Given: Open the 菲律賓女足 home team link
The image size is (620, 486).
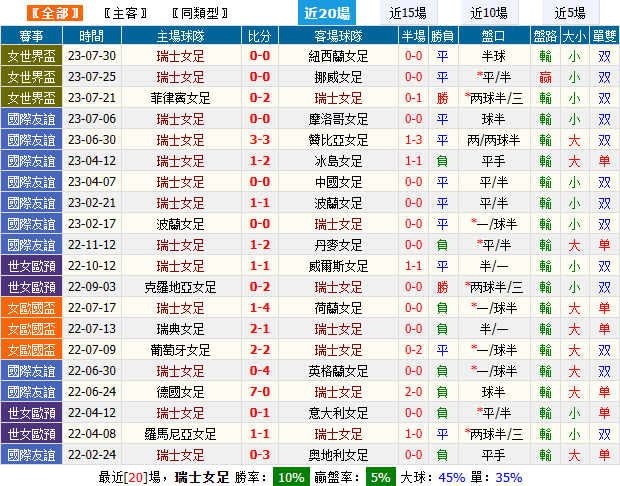Looking at the screenshot, I should point(182,98).
